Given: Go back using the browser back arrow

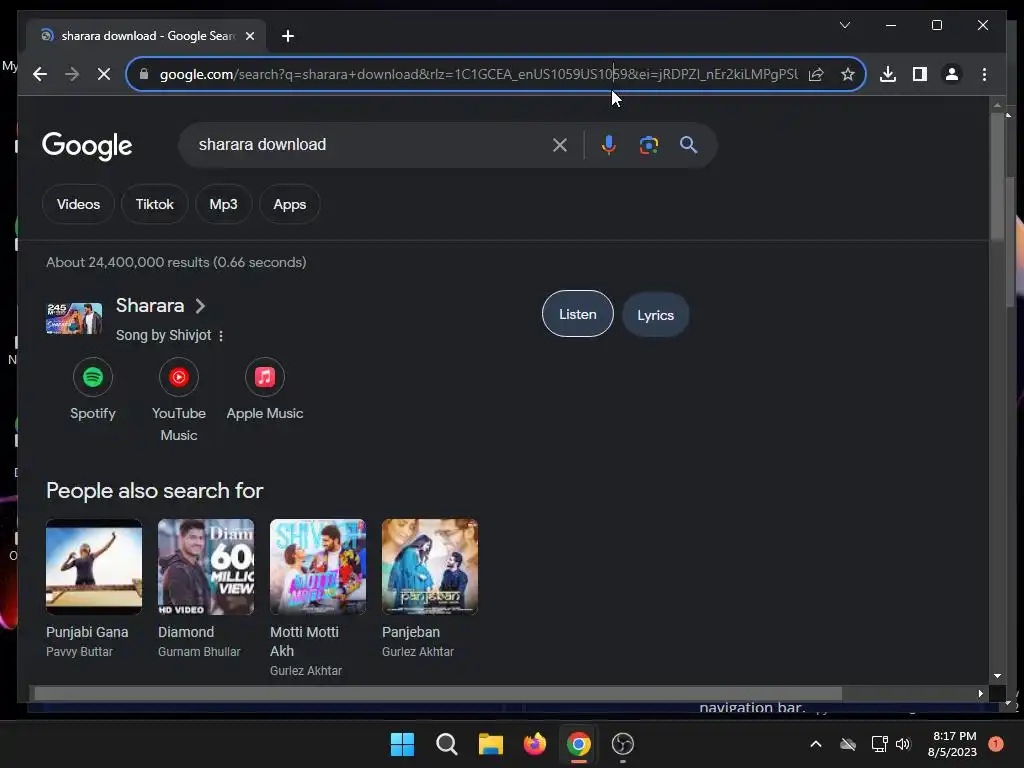Looking at the screenshot, I should pos(40,74).
